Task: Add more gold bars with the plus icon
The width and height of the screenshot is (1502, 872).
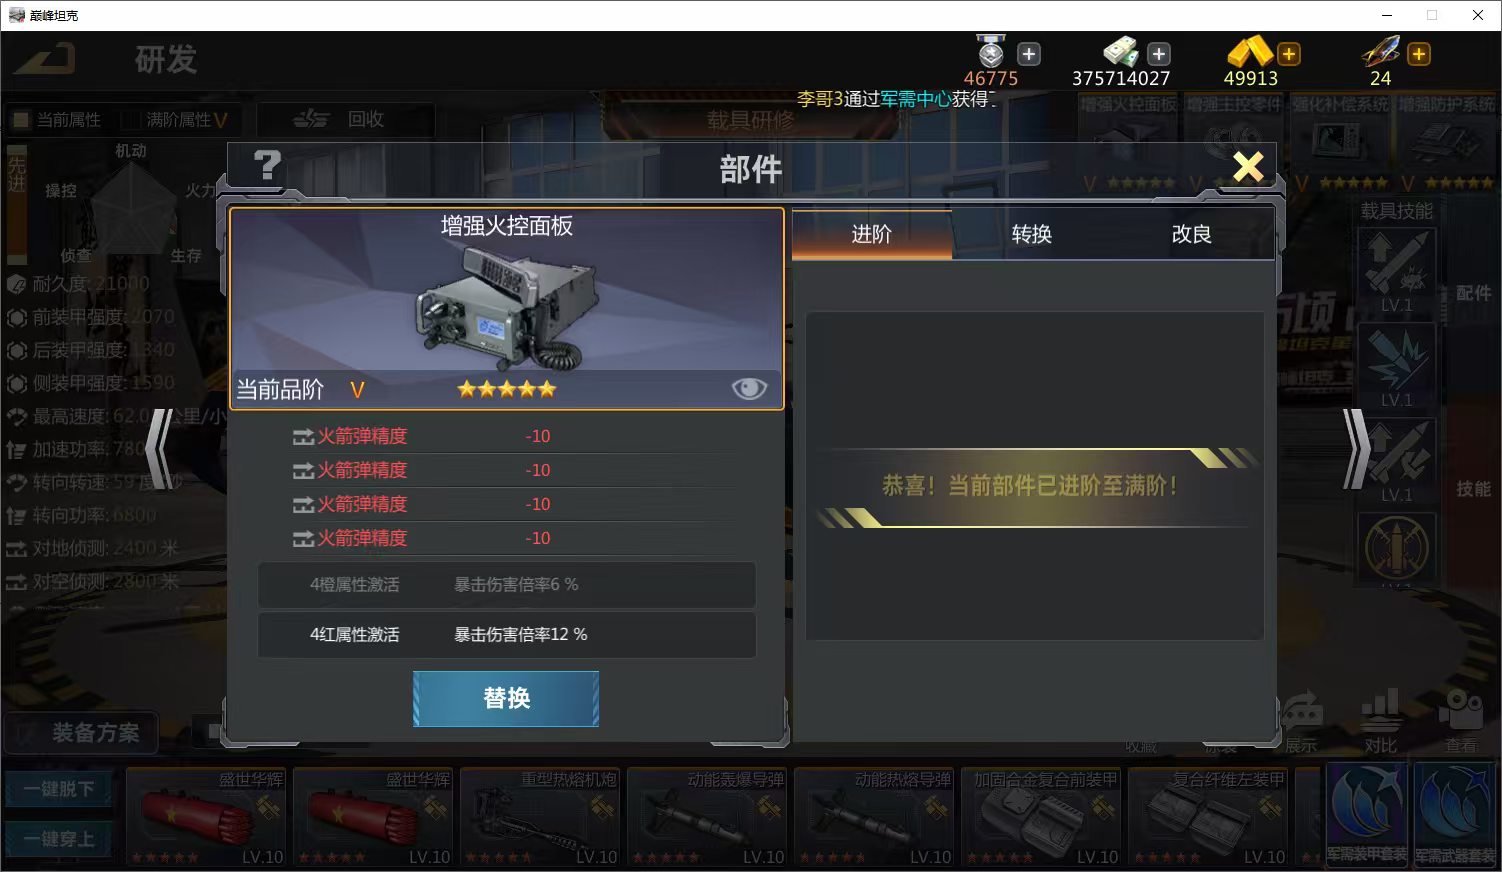Action: tap(1289, 54)
